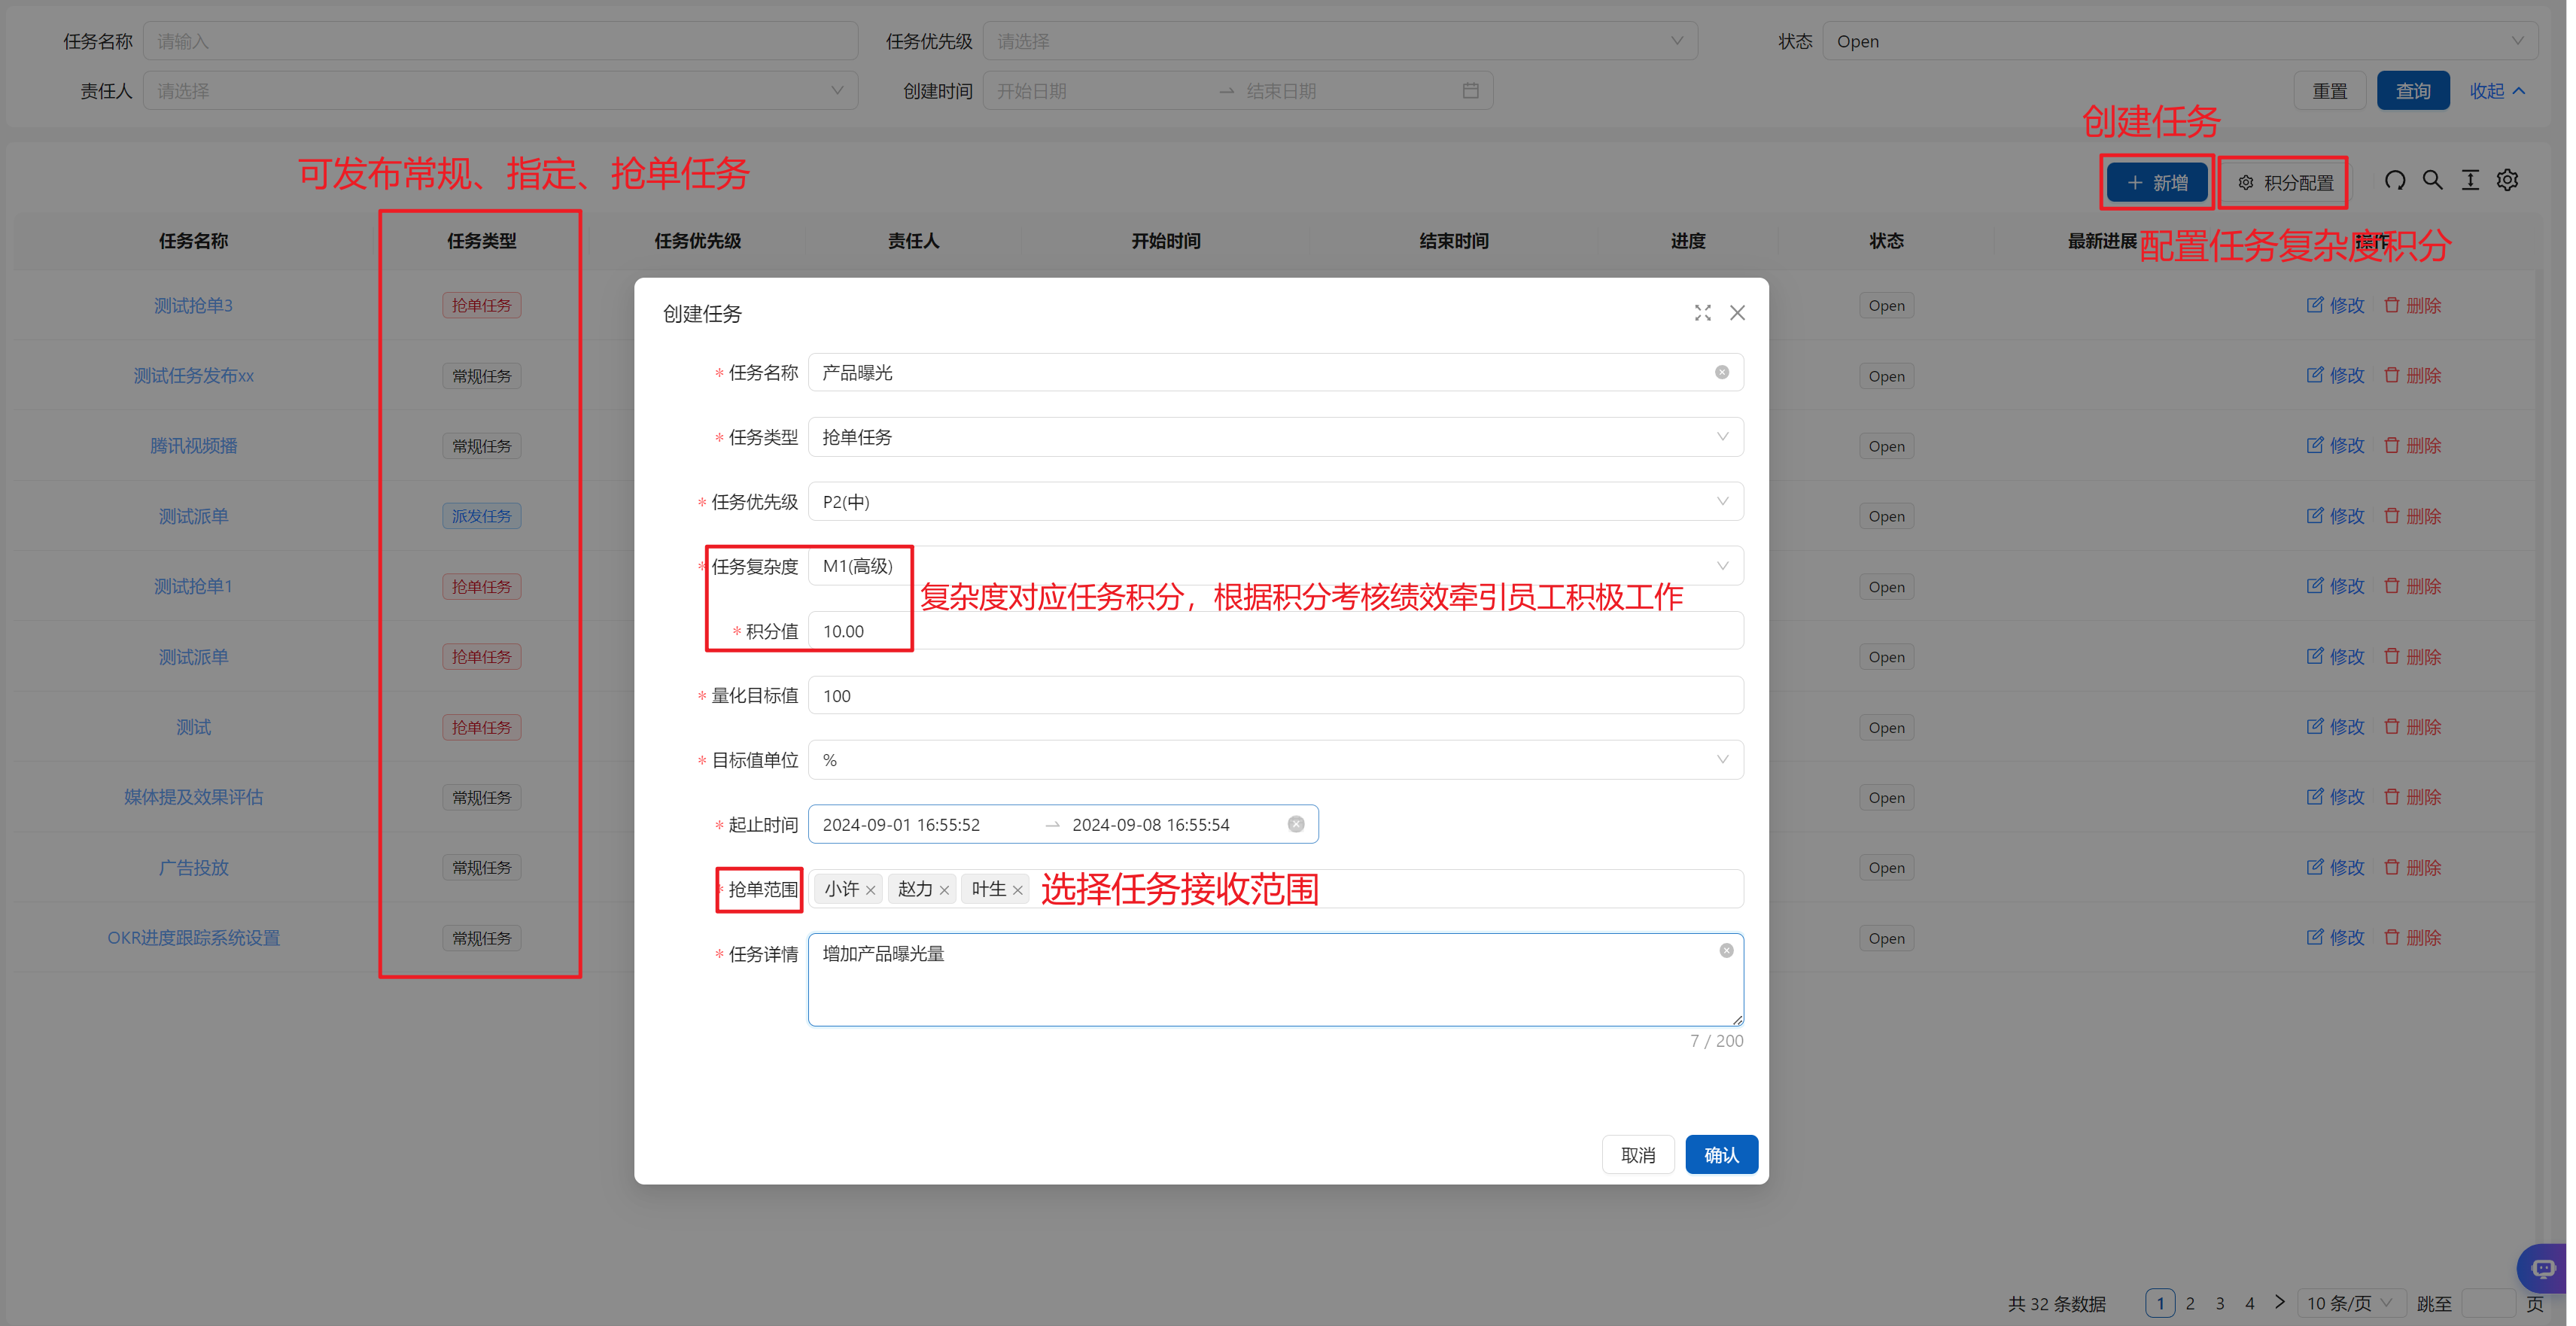Click the 确认 button to confirm
The height and width of the screenshot is (1326, 2576).
(1721, 1154)
